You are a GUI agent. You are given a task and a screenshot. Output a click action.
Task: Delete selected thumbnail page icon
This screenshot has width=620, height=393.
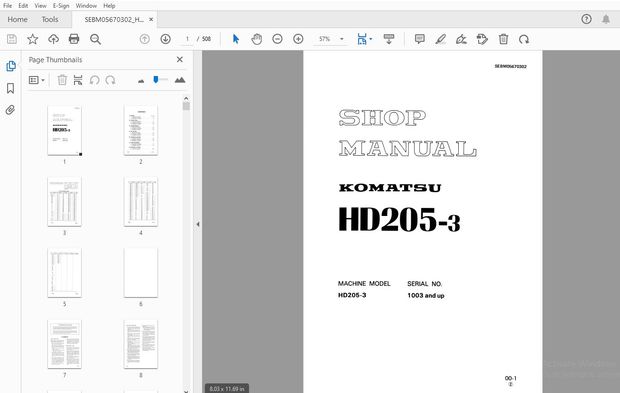click(62, 80)
